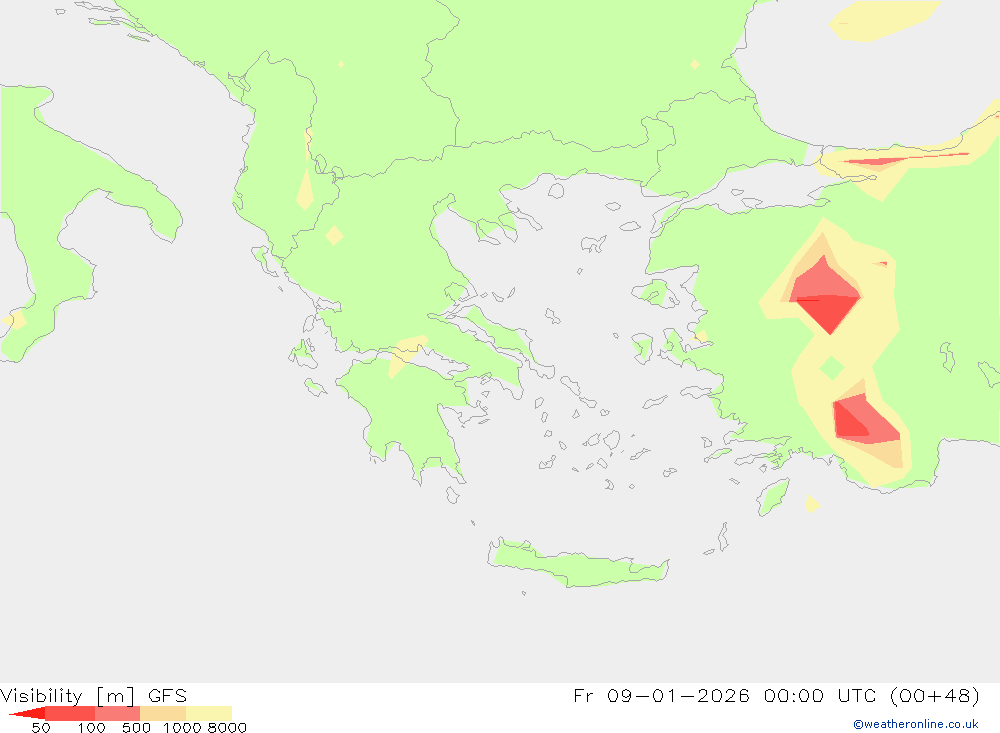Click the island of Rhodes on the map
Image resolution: width=1000 pixels, height=733 pixels.
pos(772,497)
